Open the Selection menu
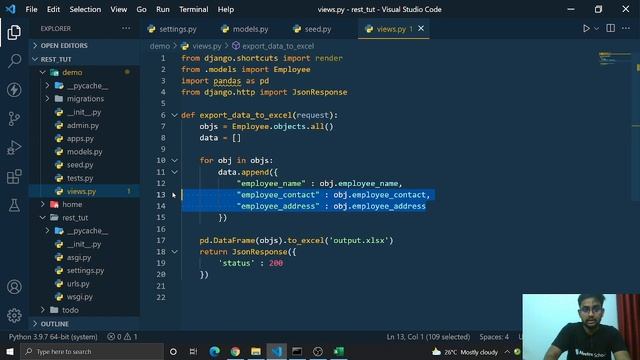640x360 pixels. 85,9
